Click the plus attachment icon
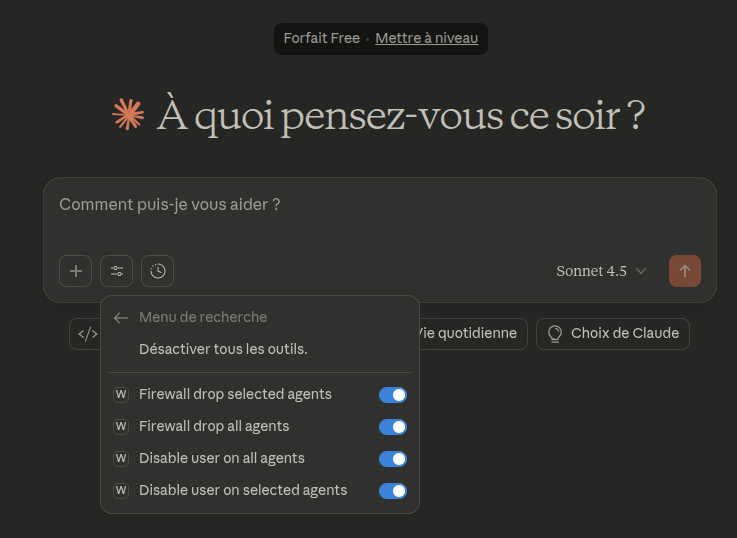This screenshot has width=737, height=538. (76, 271)
